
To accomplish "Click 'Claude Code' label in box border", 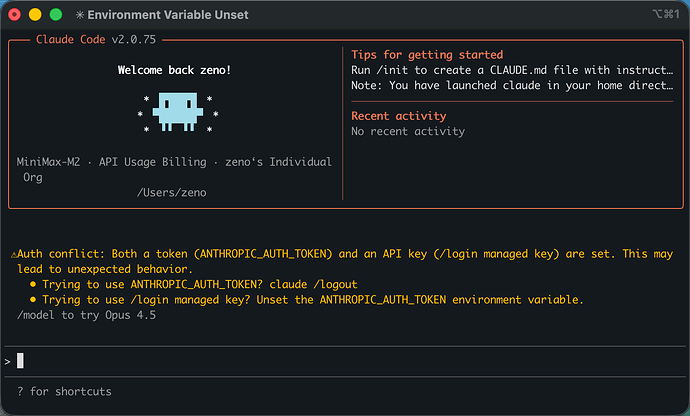I will pyautogui.click(x=70, y=40).
